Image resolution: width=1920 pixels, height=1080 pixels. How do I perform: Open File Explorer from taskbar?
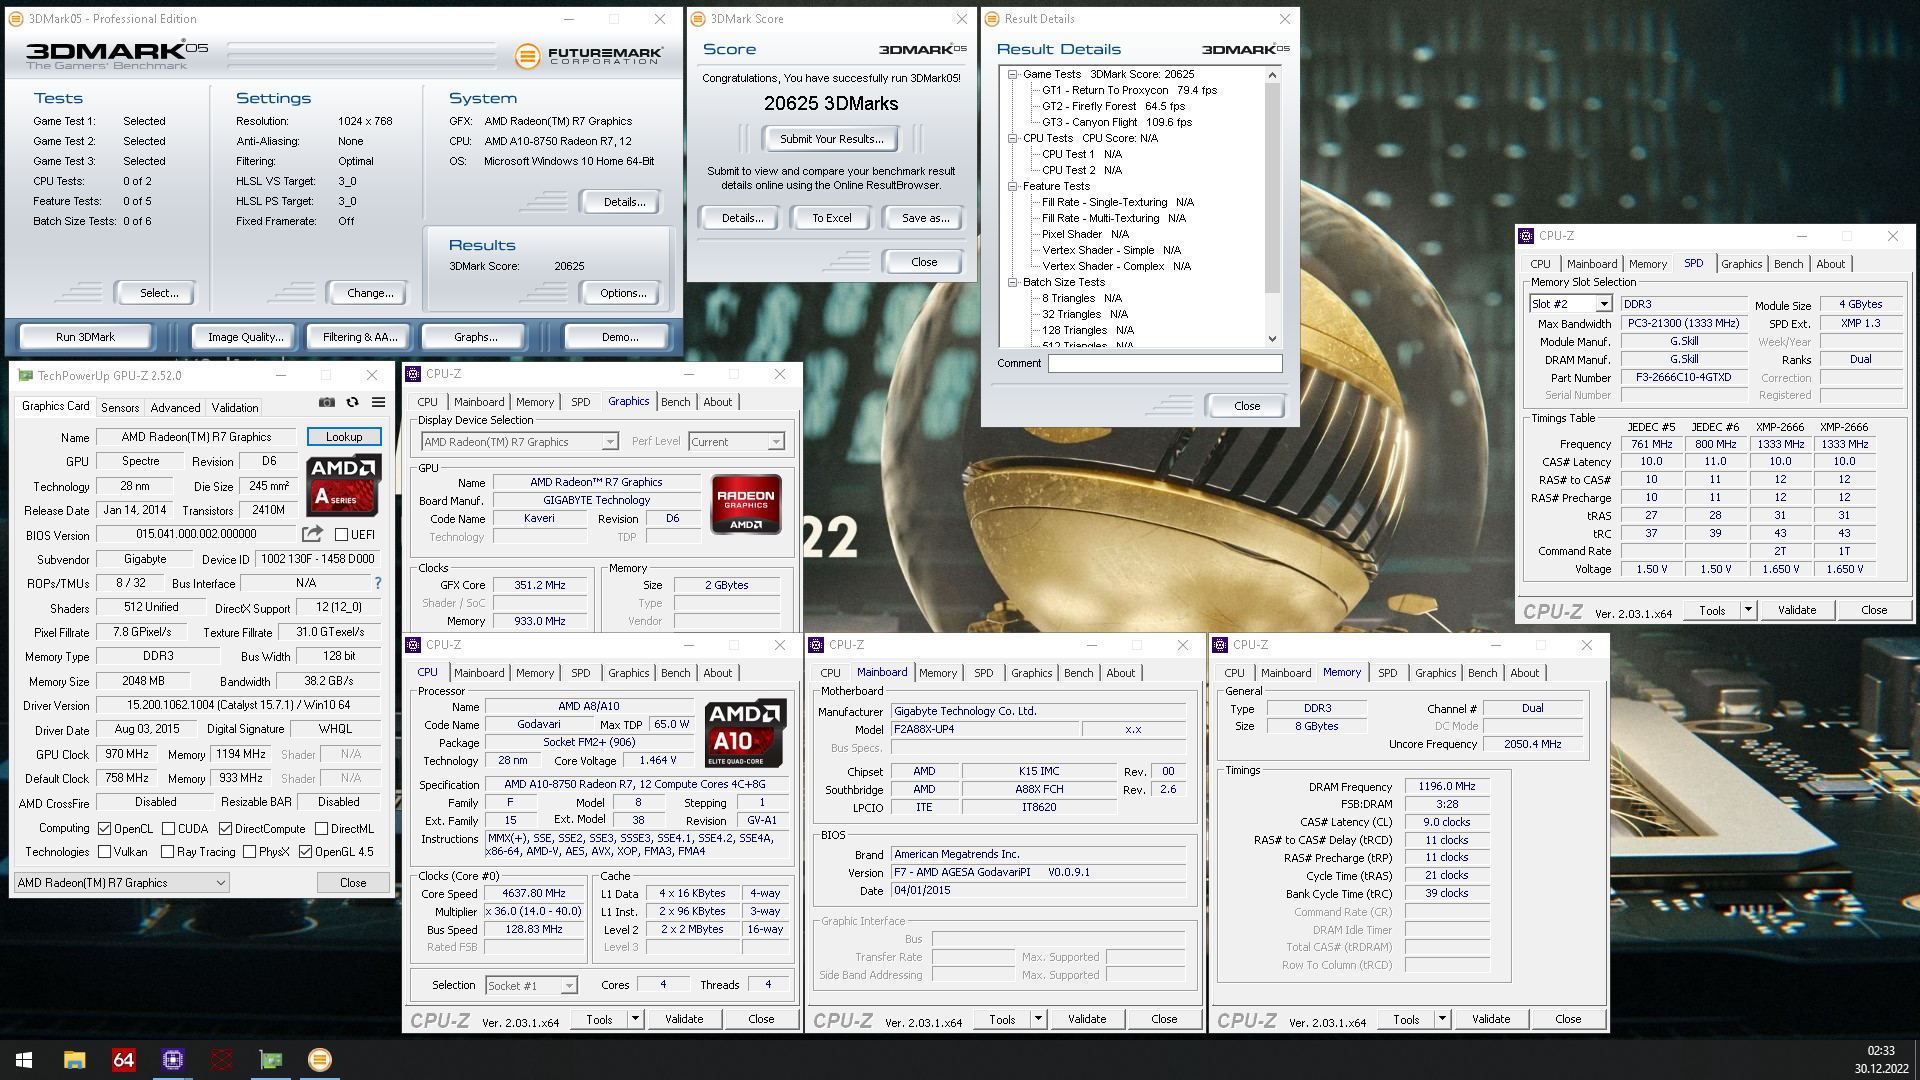tap(74, 1060)
